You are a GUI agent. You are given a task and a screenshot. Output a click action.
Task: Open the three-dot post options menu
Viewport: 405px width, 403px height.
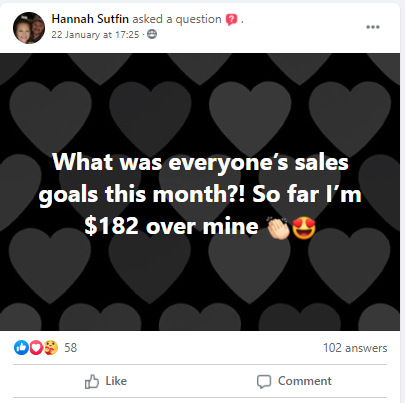point(373,27)
